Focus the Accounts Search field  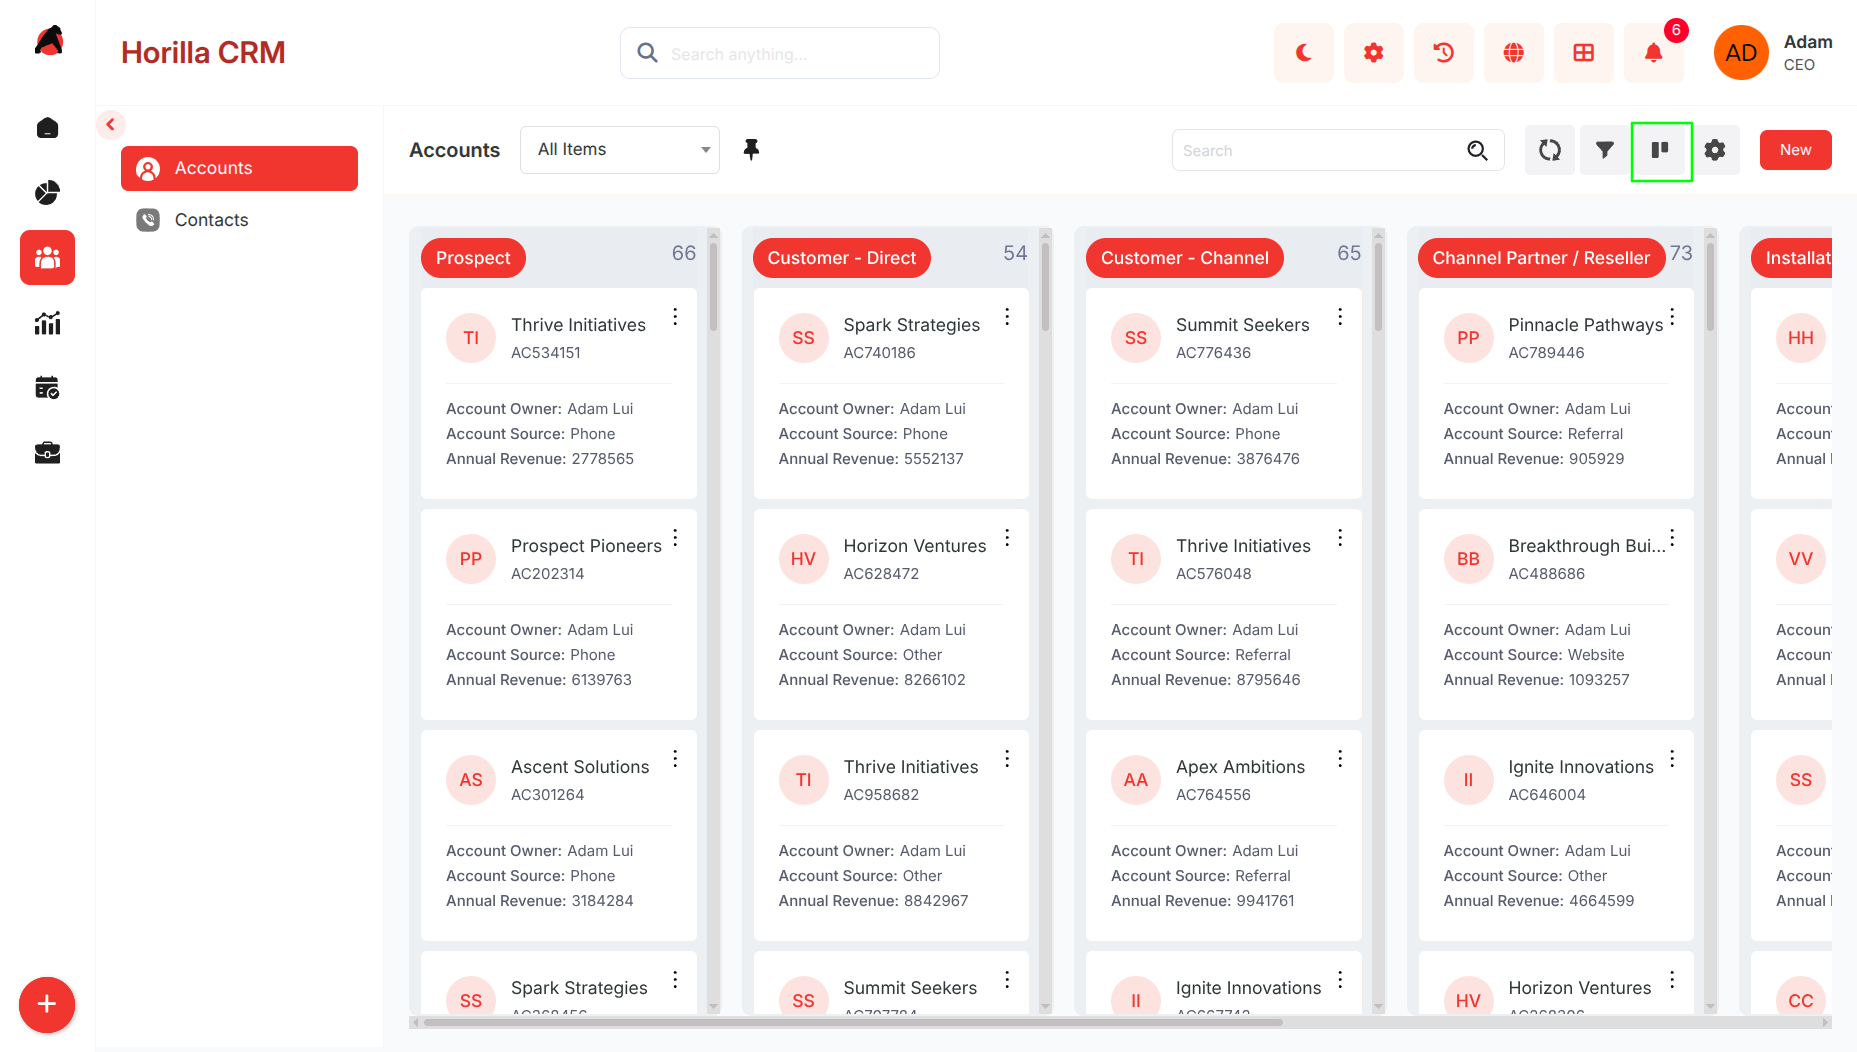click(x=1338, y=150)
